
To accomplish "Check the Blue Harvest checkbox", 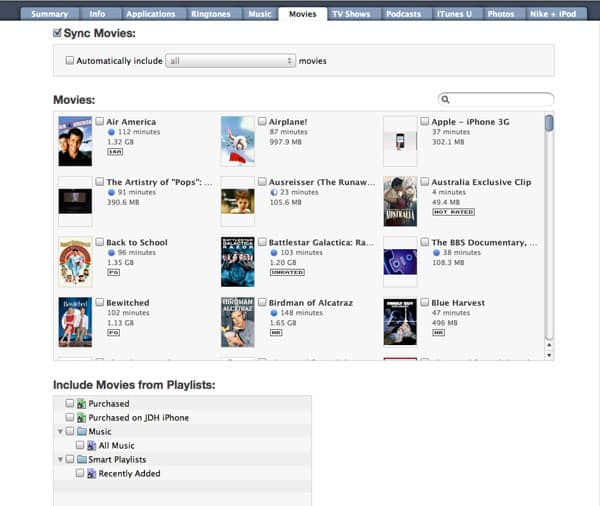I will point(425,302).
